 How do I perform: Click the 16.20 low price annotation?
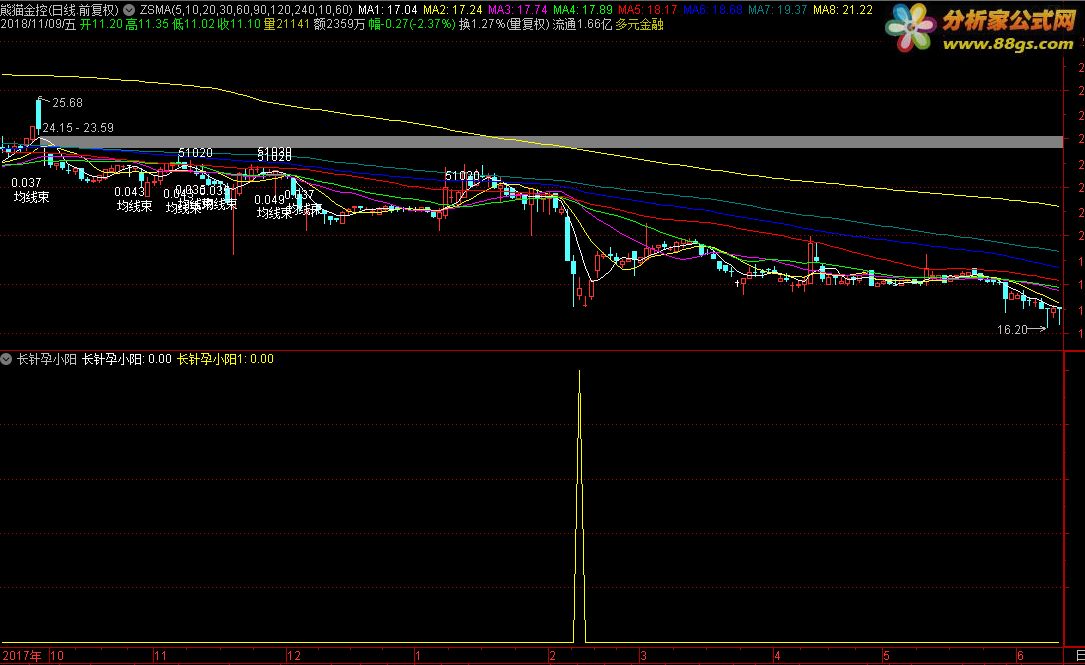1012,329
